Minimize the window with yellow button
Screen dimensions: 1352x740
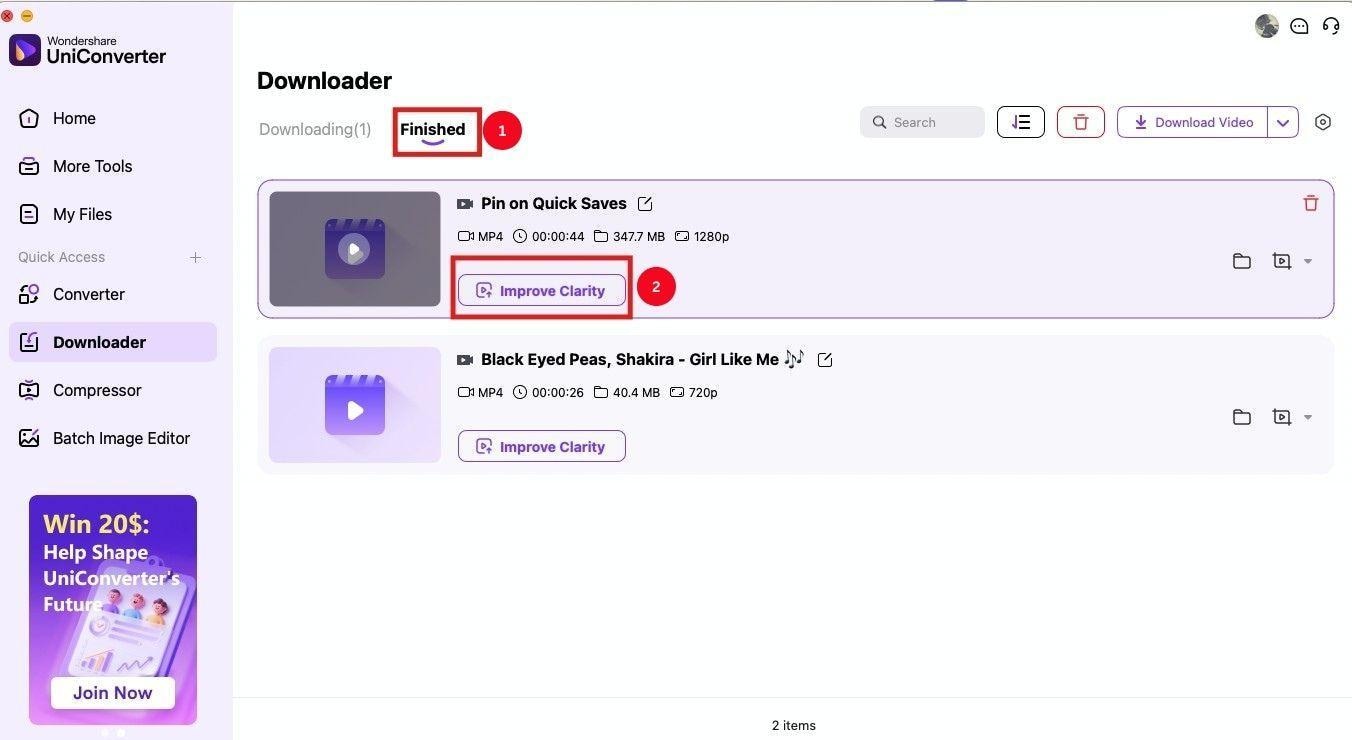pos(27,16)
